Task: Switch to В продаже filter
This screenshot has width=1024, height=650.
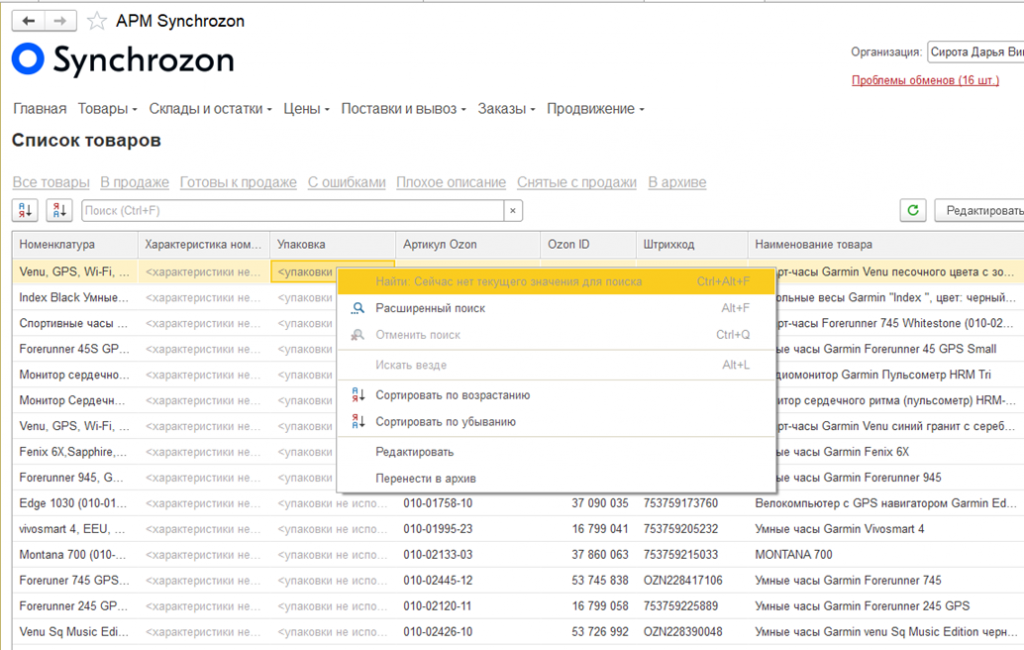Action: coord(135,182)
